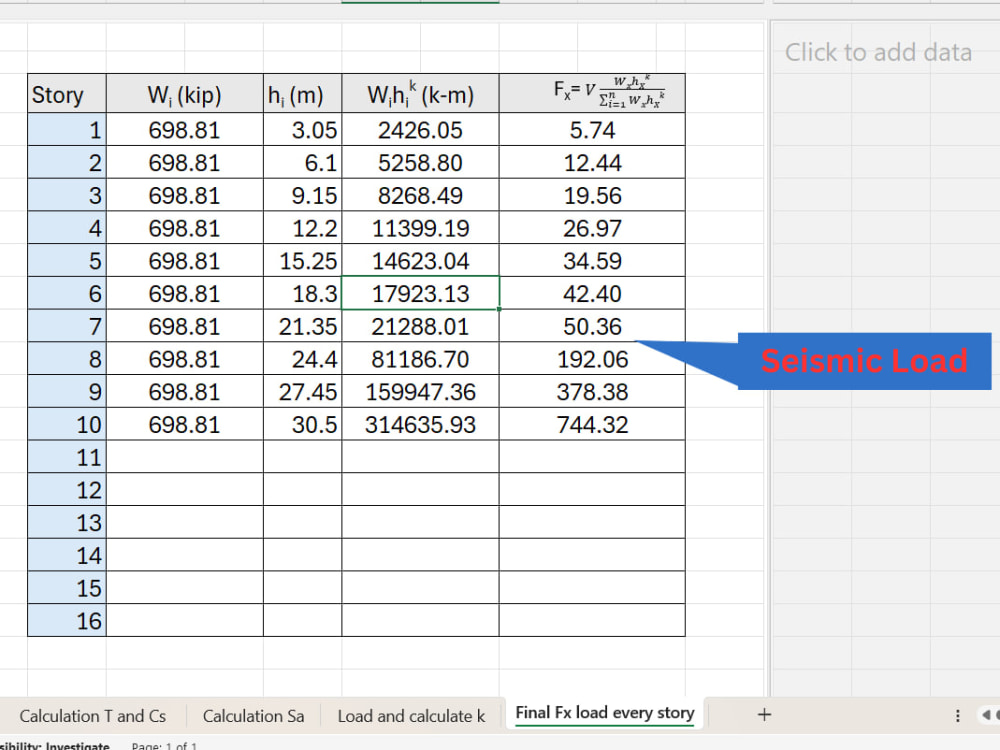The width and height of the screenshot is (1000, 750).
Task: Select the Fx value 26.97
Action: [x=592, y=228]
